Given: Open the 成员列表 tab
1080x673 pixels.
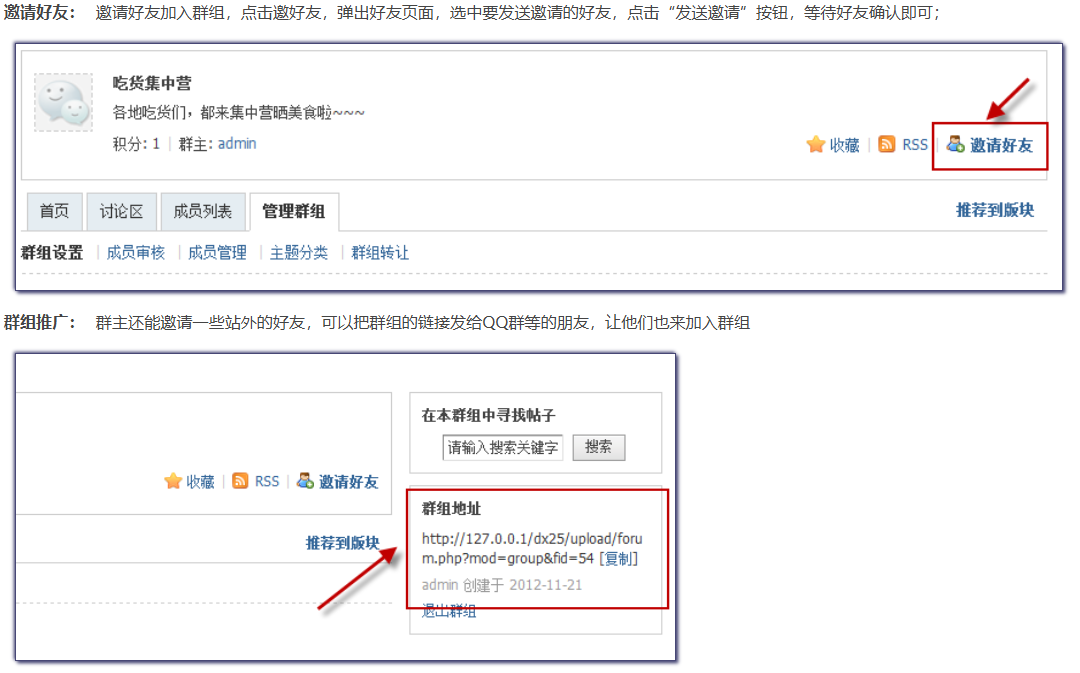Looking at the screenshot, I should [202, 212].
